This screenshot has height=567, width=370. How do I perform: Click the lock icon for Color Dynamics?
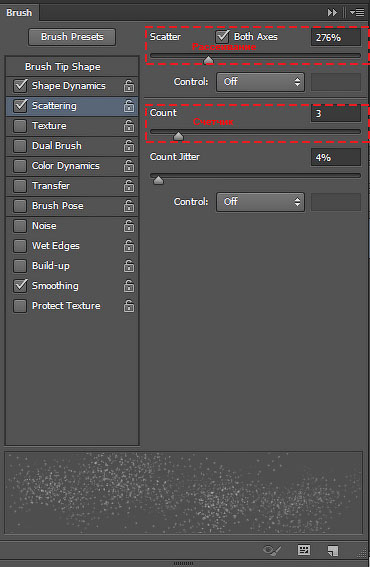point(129,166)
